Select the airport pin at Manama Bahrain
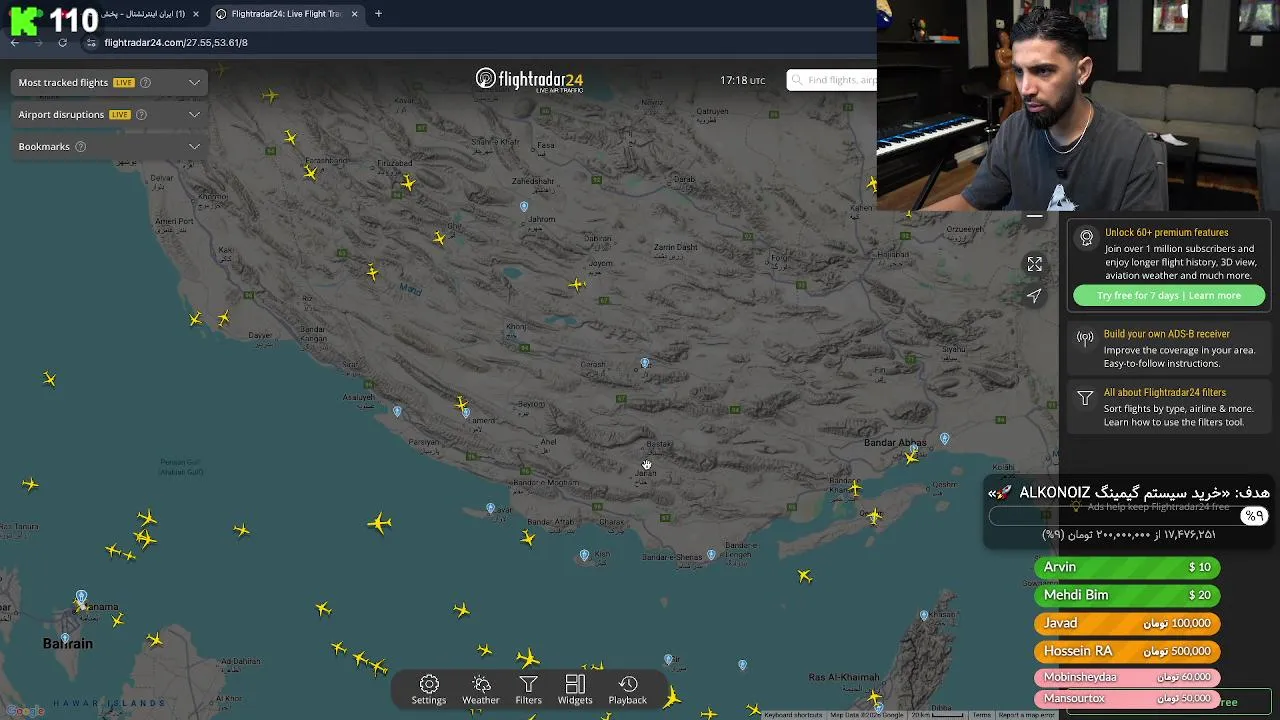 [81, 596]
